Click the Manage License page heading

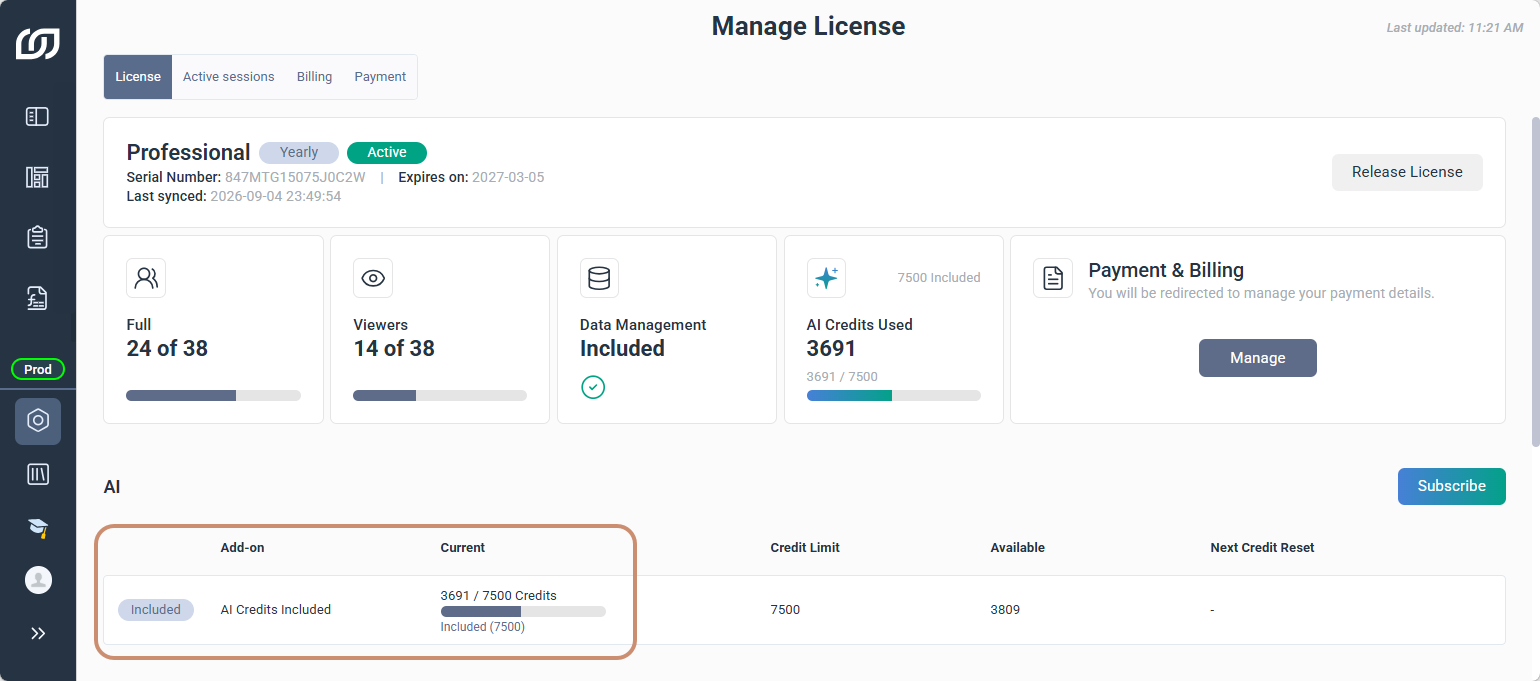[808, 26]
